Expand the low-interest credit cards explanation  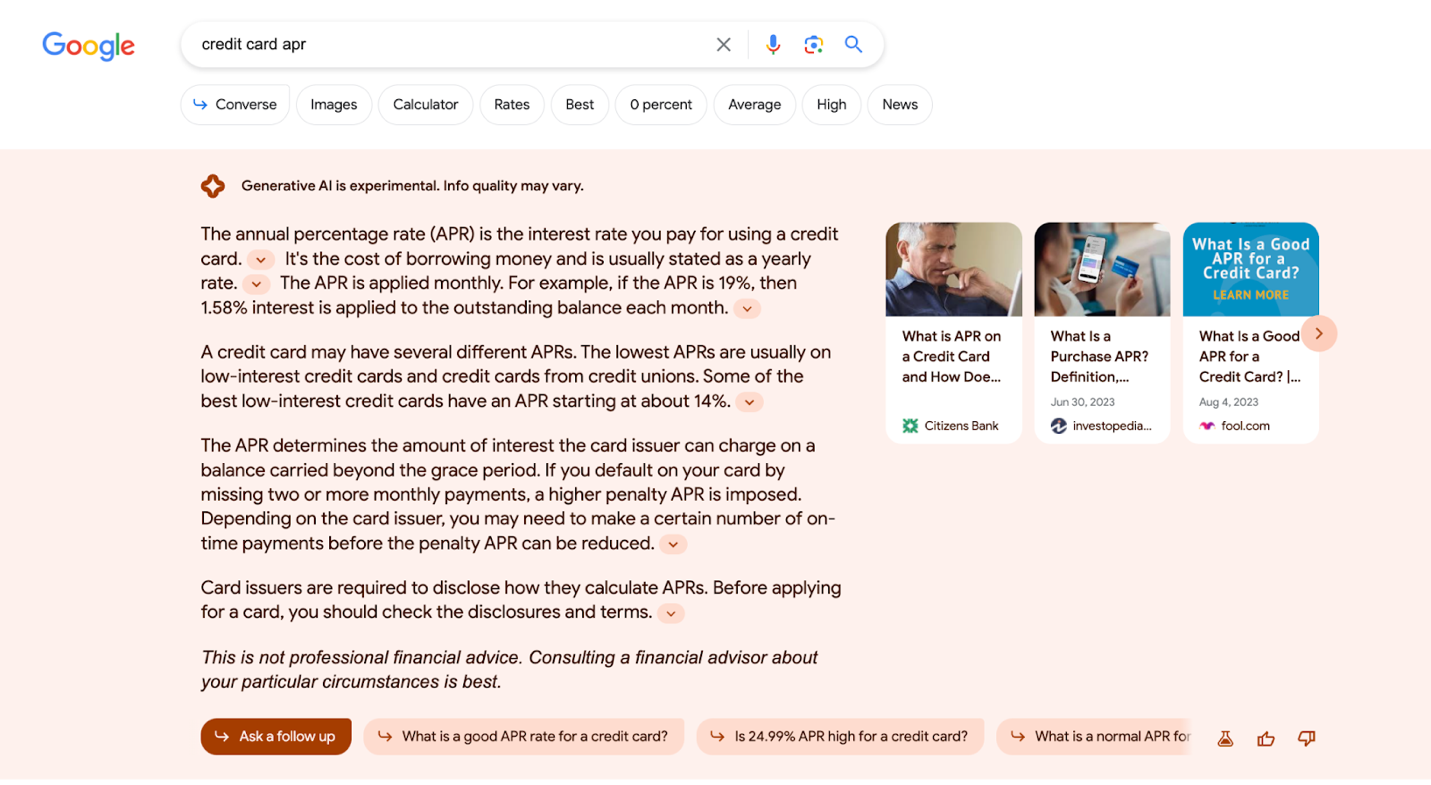(x=749, y=401)
